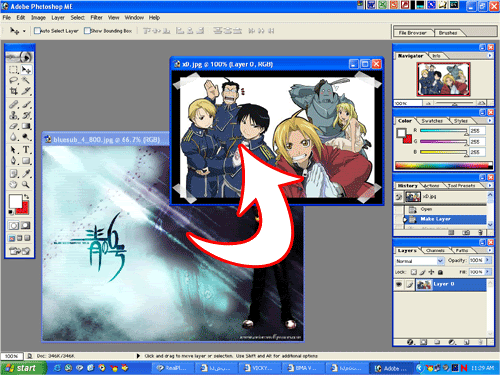This screenshot has width=500, height=375.
Task: Hide Layer 0 using its eye icon
Action: pyautogui.click(x=399, y=284)
